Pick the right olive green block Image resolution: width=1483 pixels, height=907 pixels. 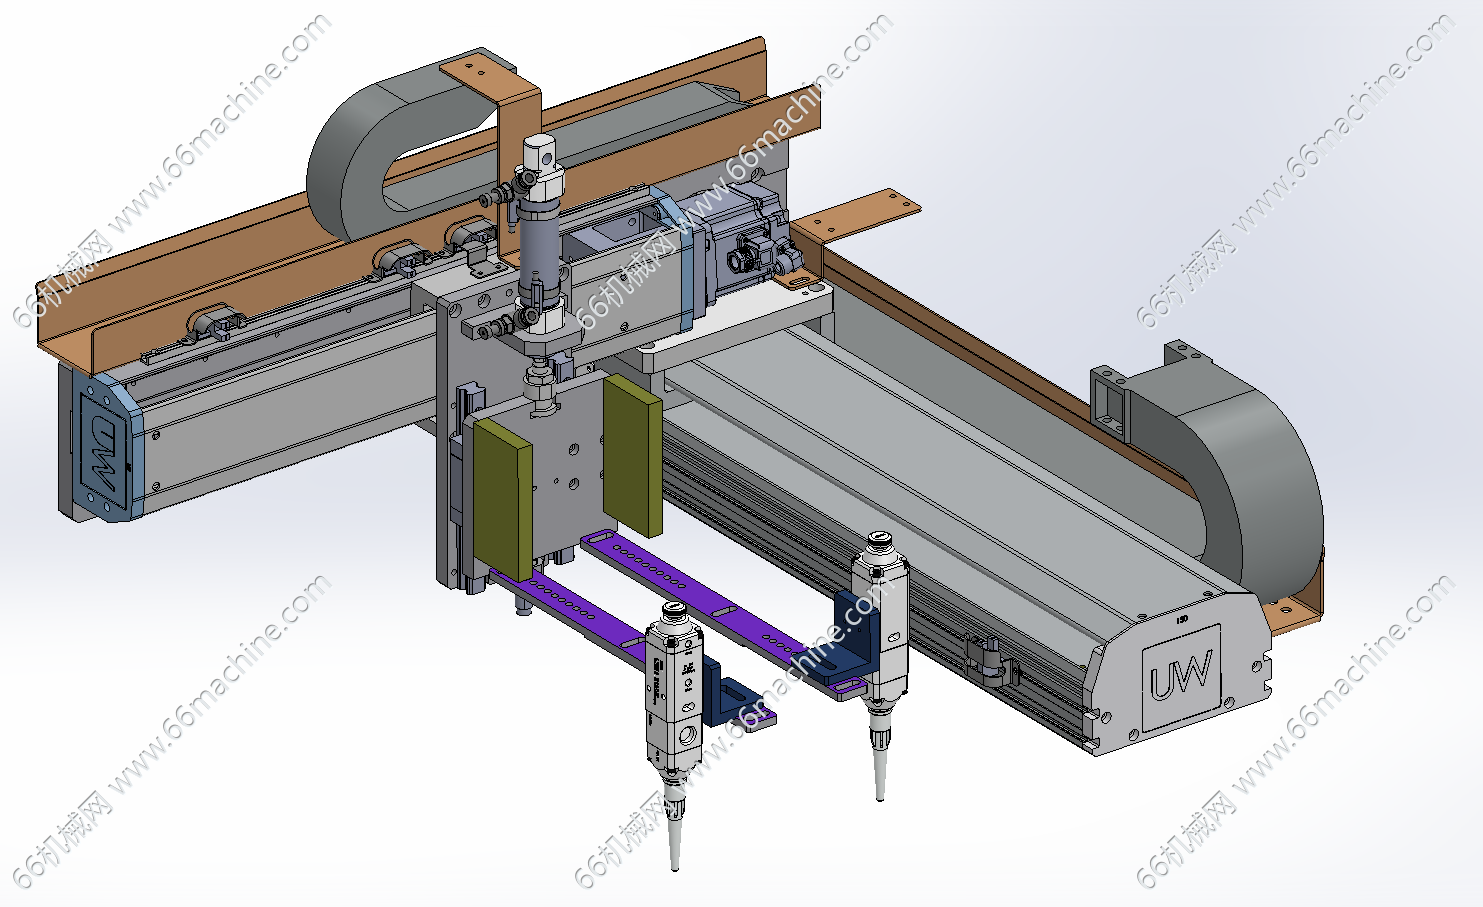coord(632,455)
